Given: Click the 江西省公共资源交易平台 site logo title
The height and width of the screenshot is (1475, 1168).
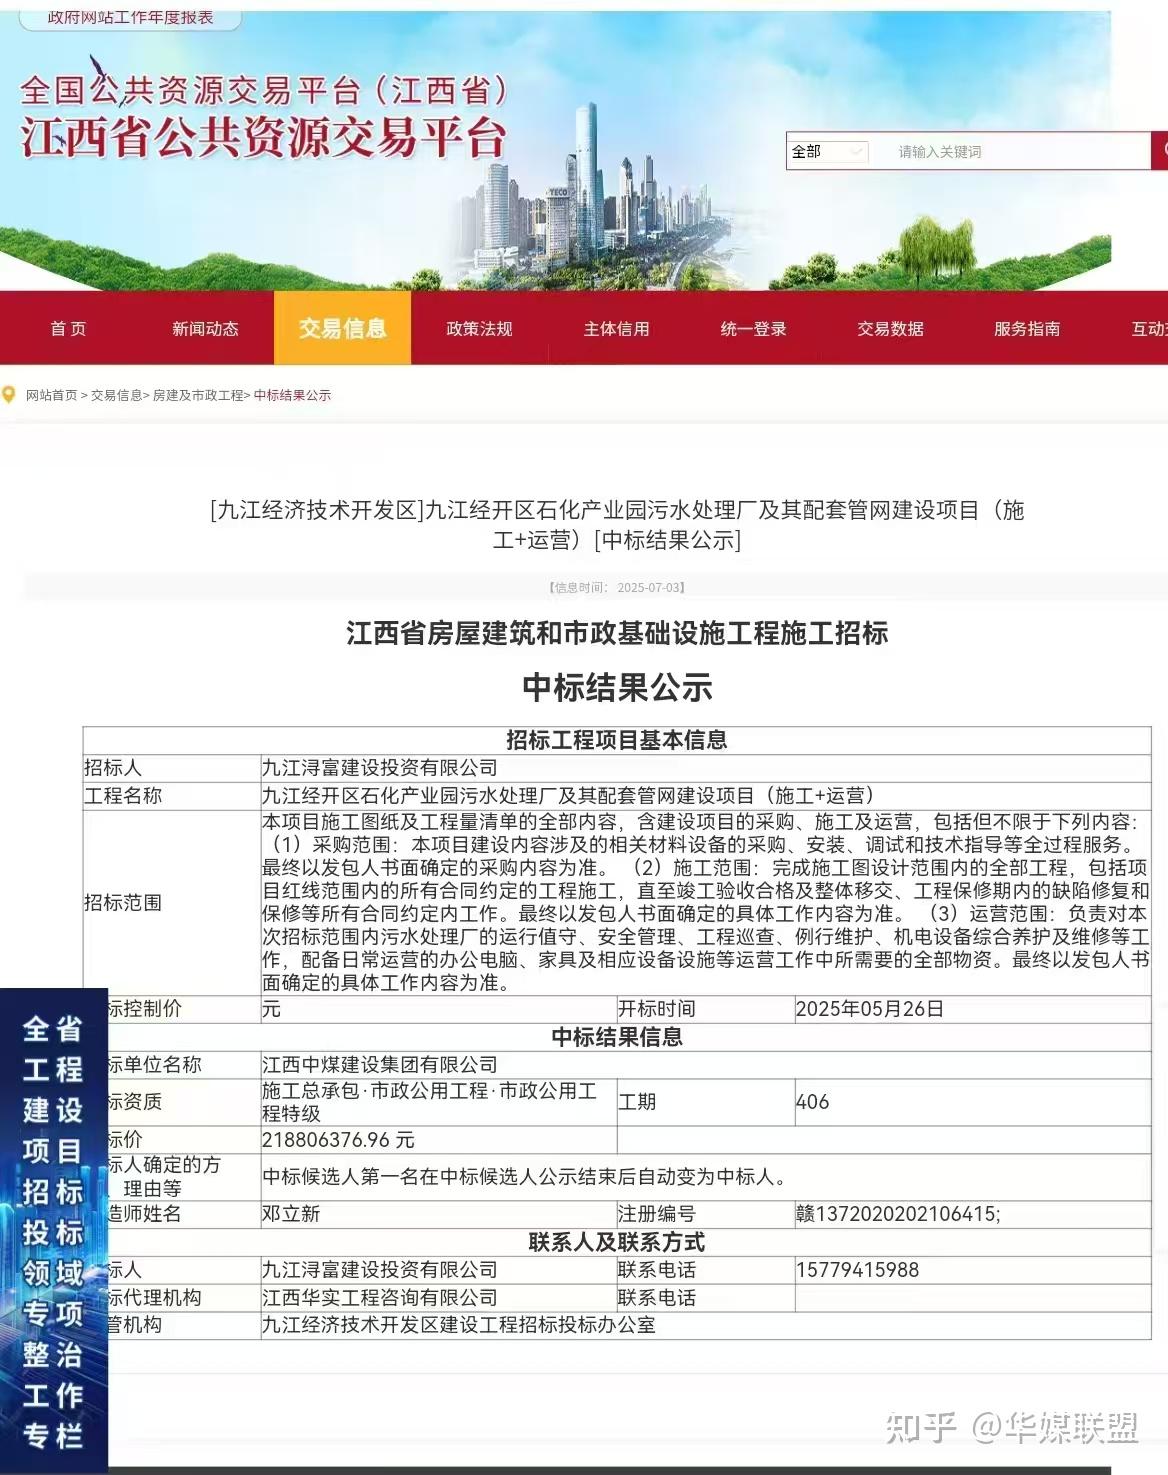Looking at the screenshot, I should [x=264, y=139].
